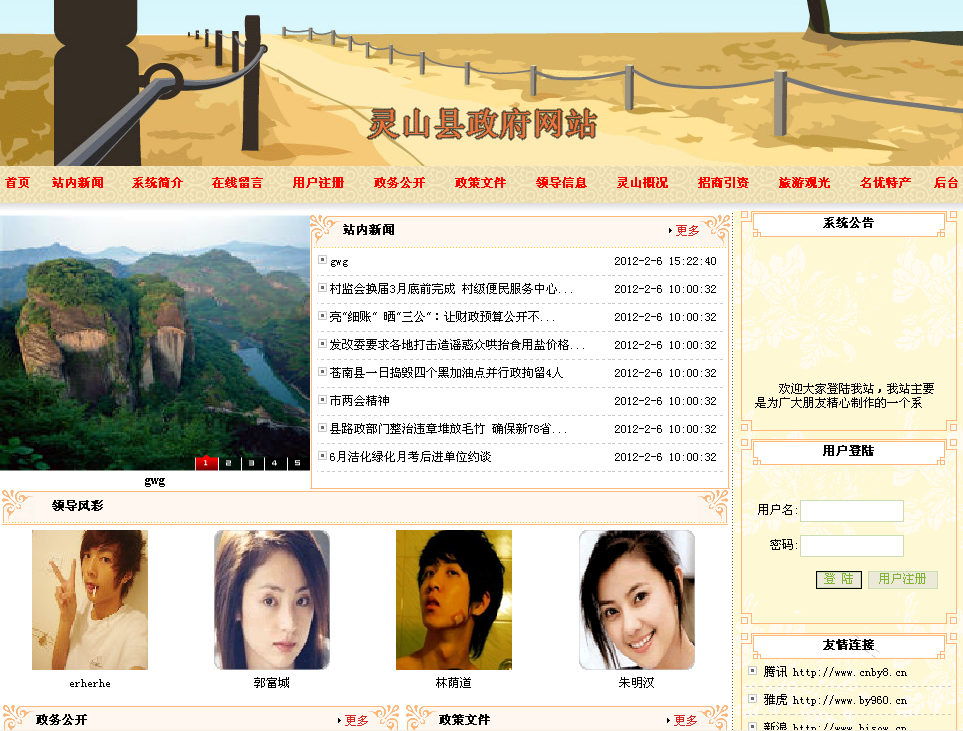Open 旅游观光 navigation item
The width and height of the screenshot is (963, 731).
(x=805, y=182)
